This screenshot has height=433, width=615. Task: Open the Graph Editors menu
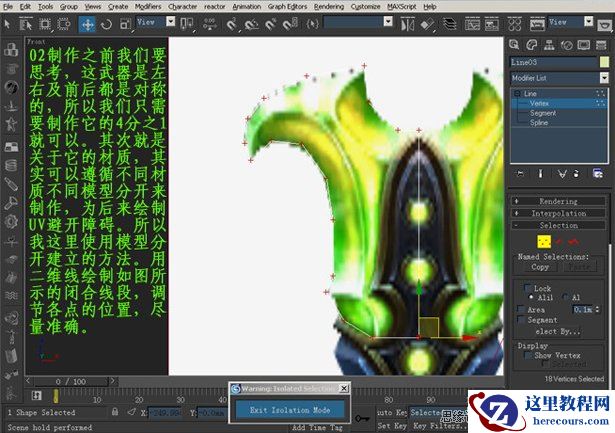click(287, 6)
